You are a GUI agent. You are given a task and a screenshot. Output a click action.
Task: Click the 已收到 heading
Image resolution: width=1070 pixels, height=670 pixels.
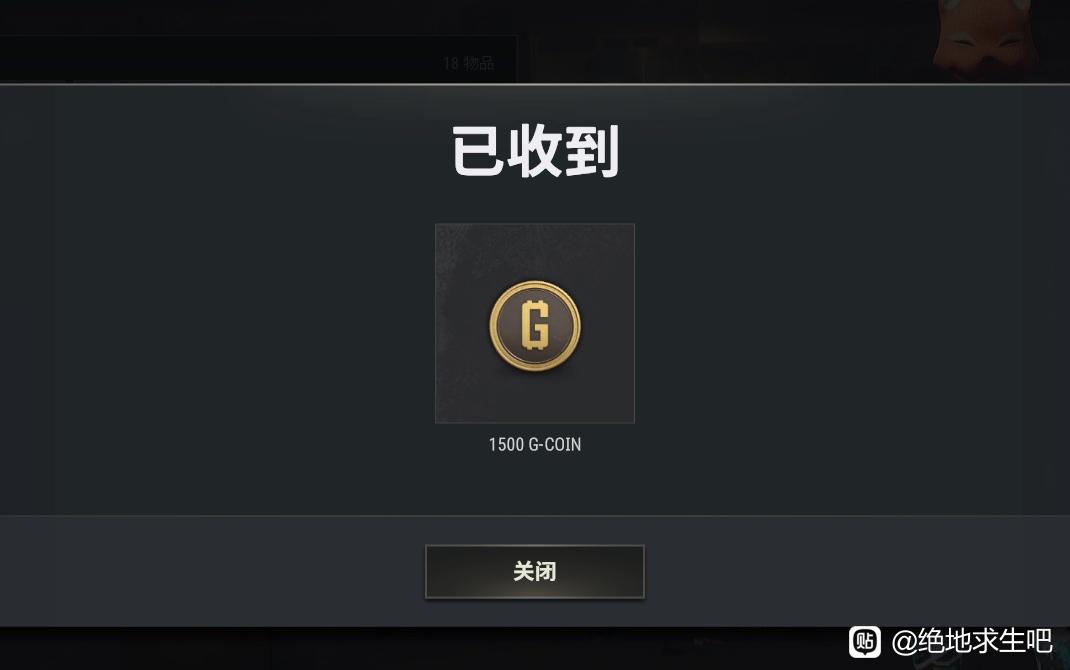[535, 151]
